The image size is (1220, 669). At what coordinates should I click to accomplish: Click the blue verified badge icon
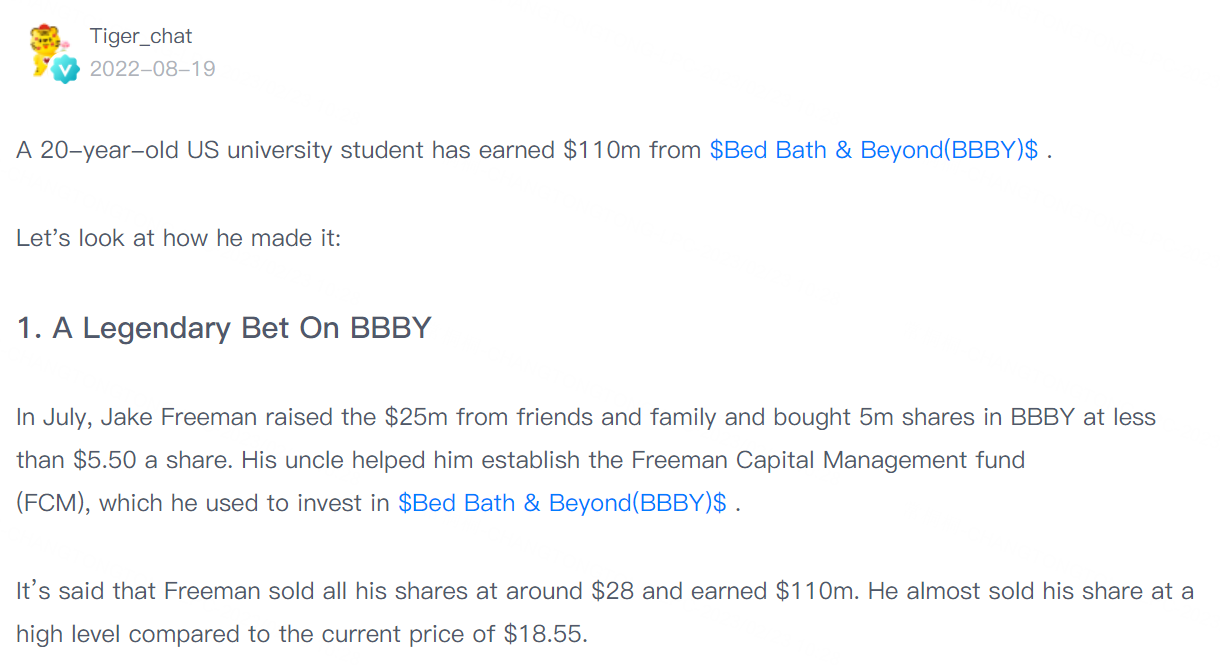click(x=65, y=69)
